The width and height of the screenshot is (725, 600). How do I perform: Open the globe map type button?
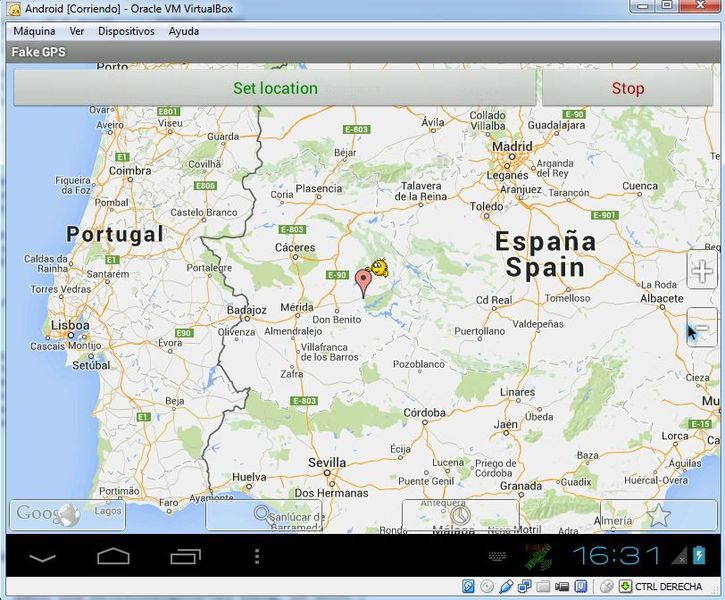[x=68, y=514]
